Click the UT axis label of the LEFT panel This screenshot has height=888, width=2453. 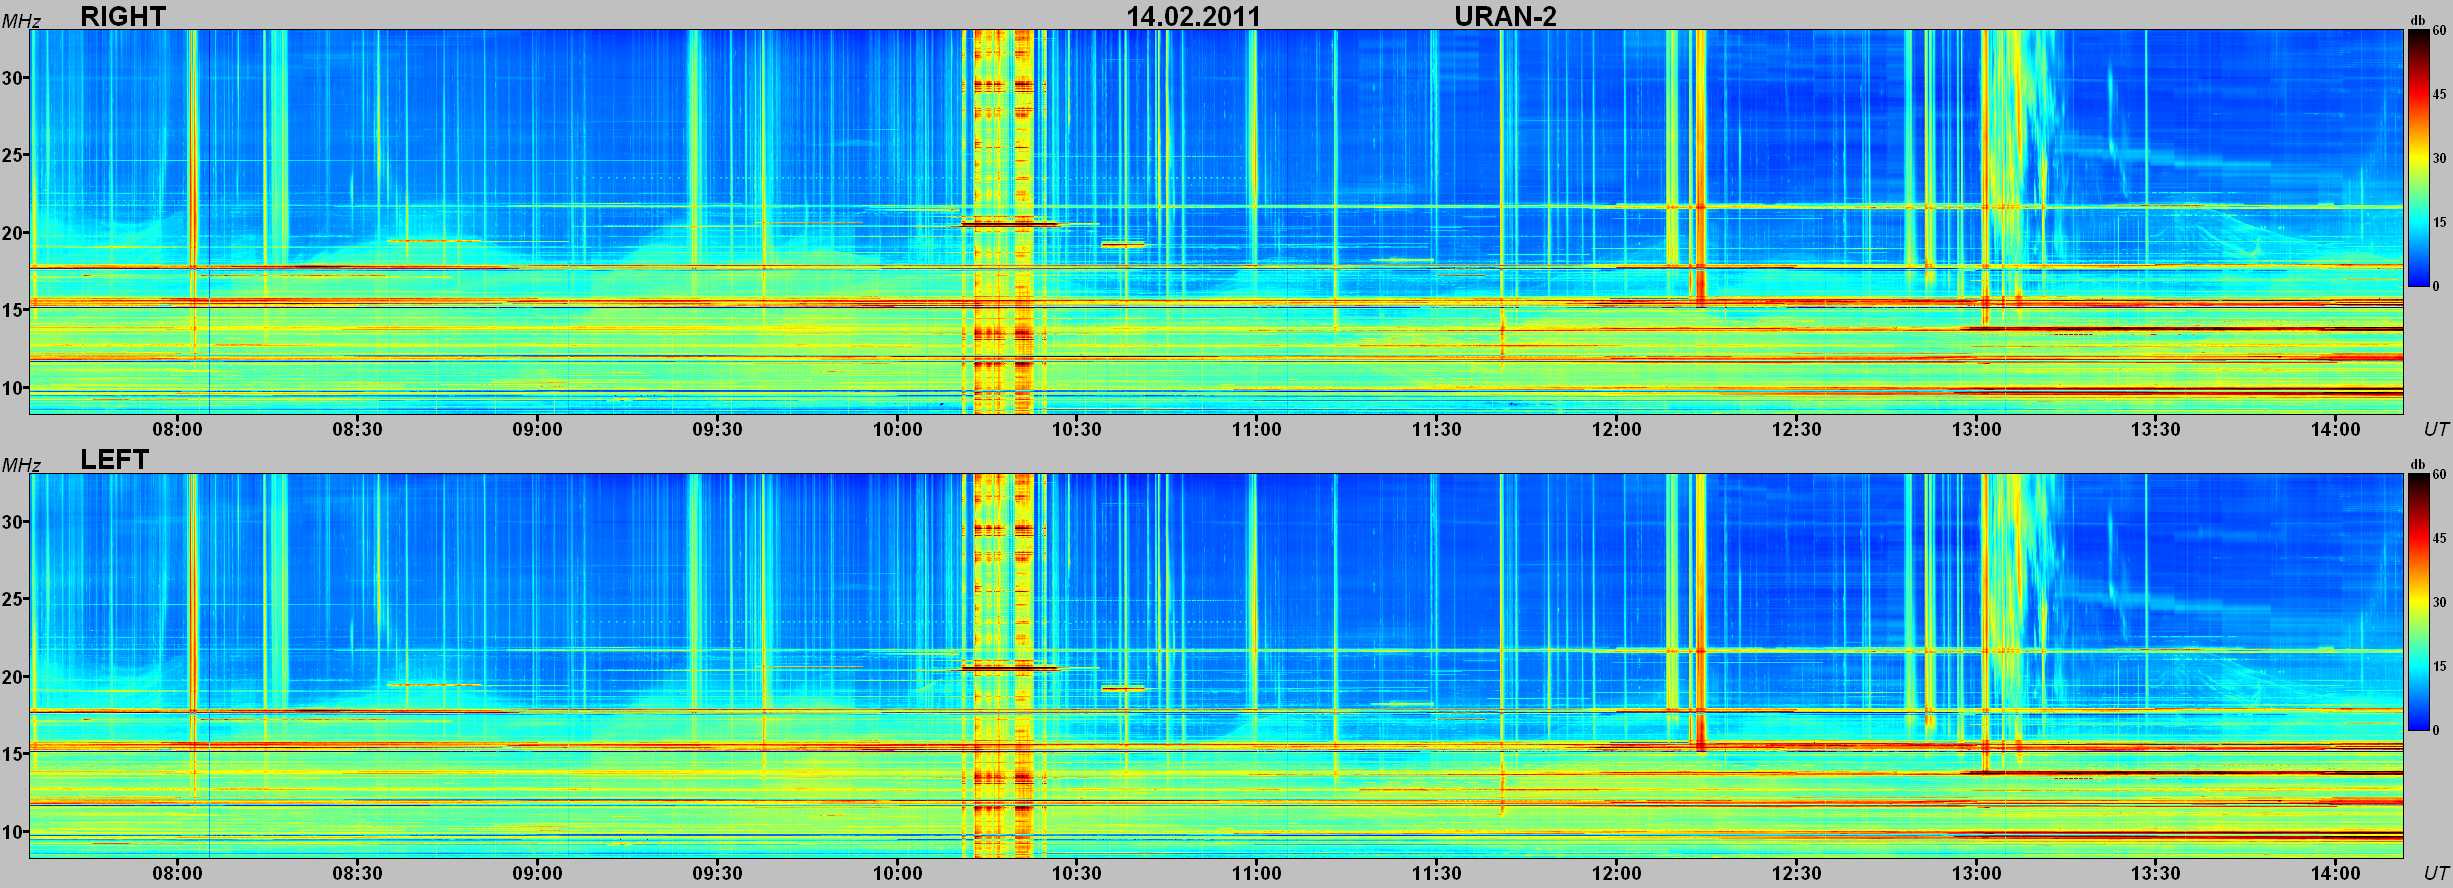2436,873
